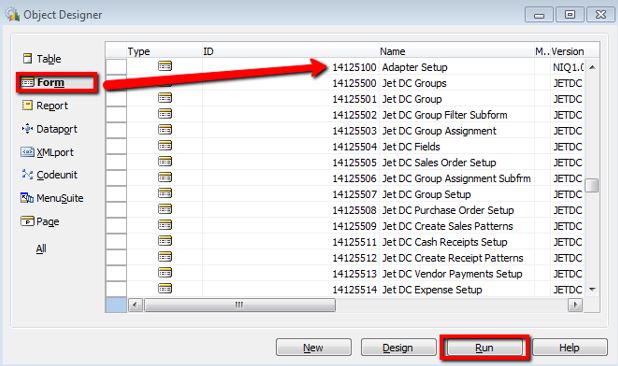Click the New button
Image resolution: width=618 pixels, height=366 pixels.
click(x=313, y=347)
